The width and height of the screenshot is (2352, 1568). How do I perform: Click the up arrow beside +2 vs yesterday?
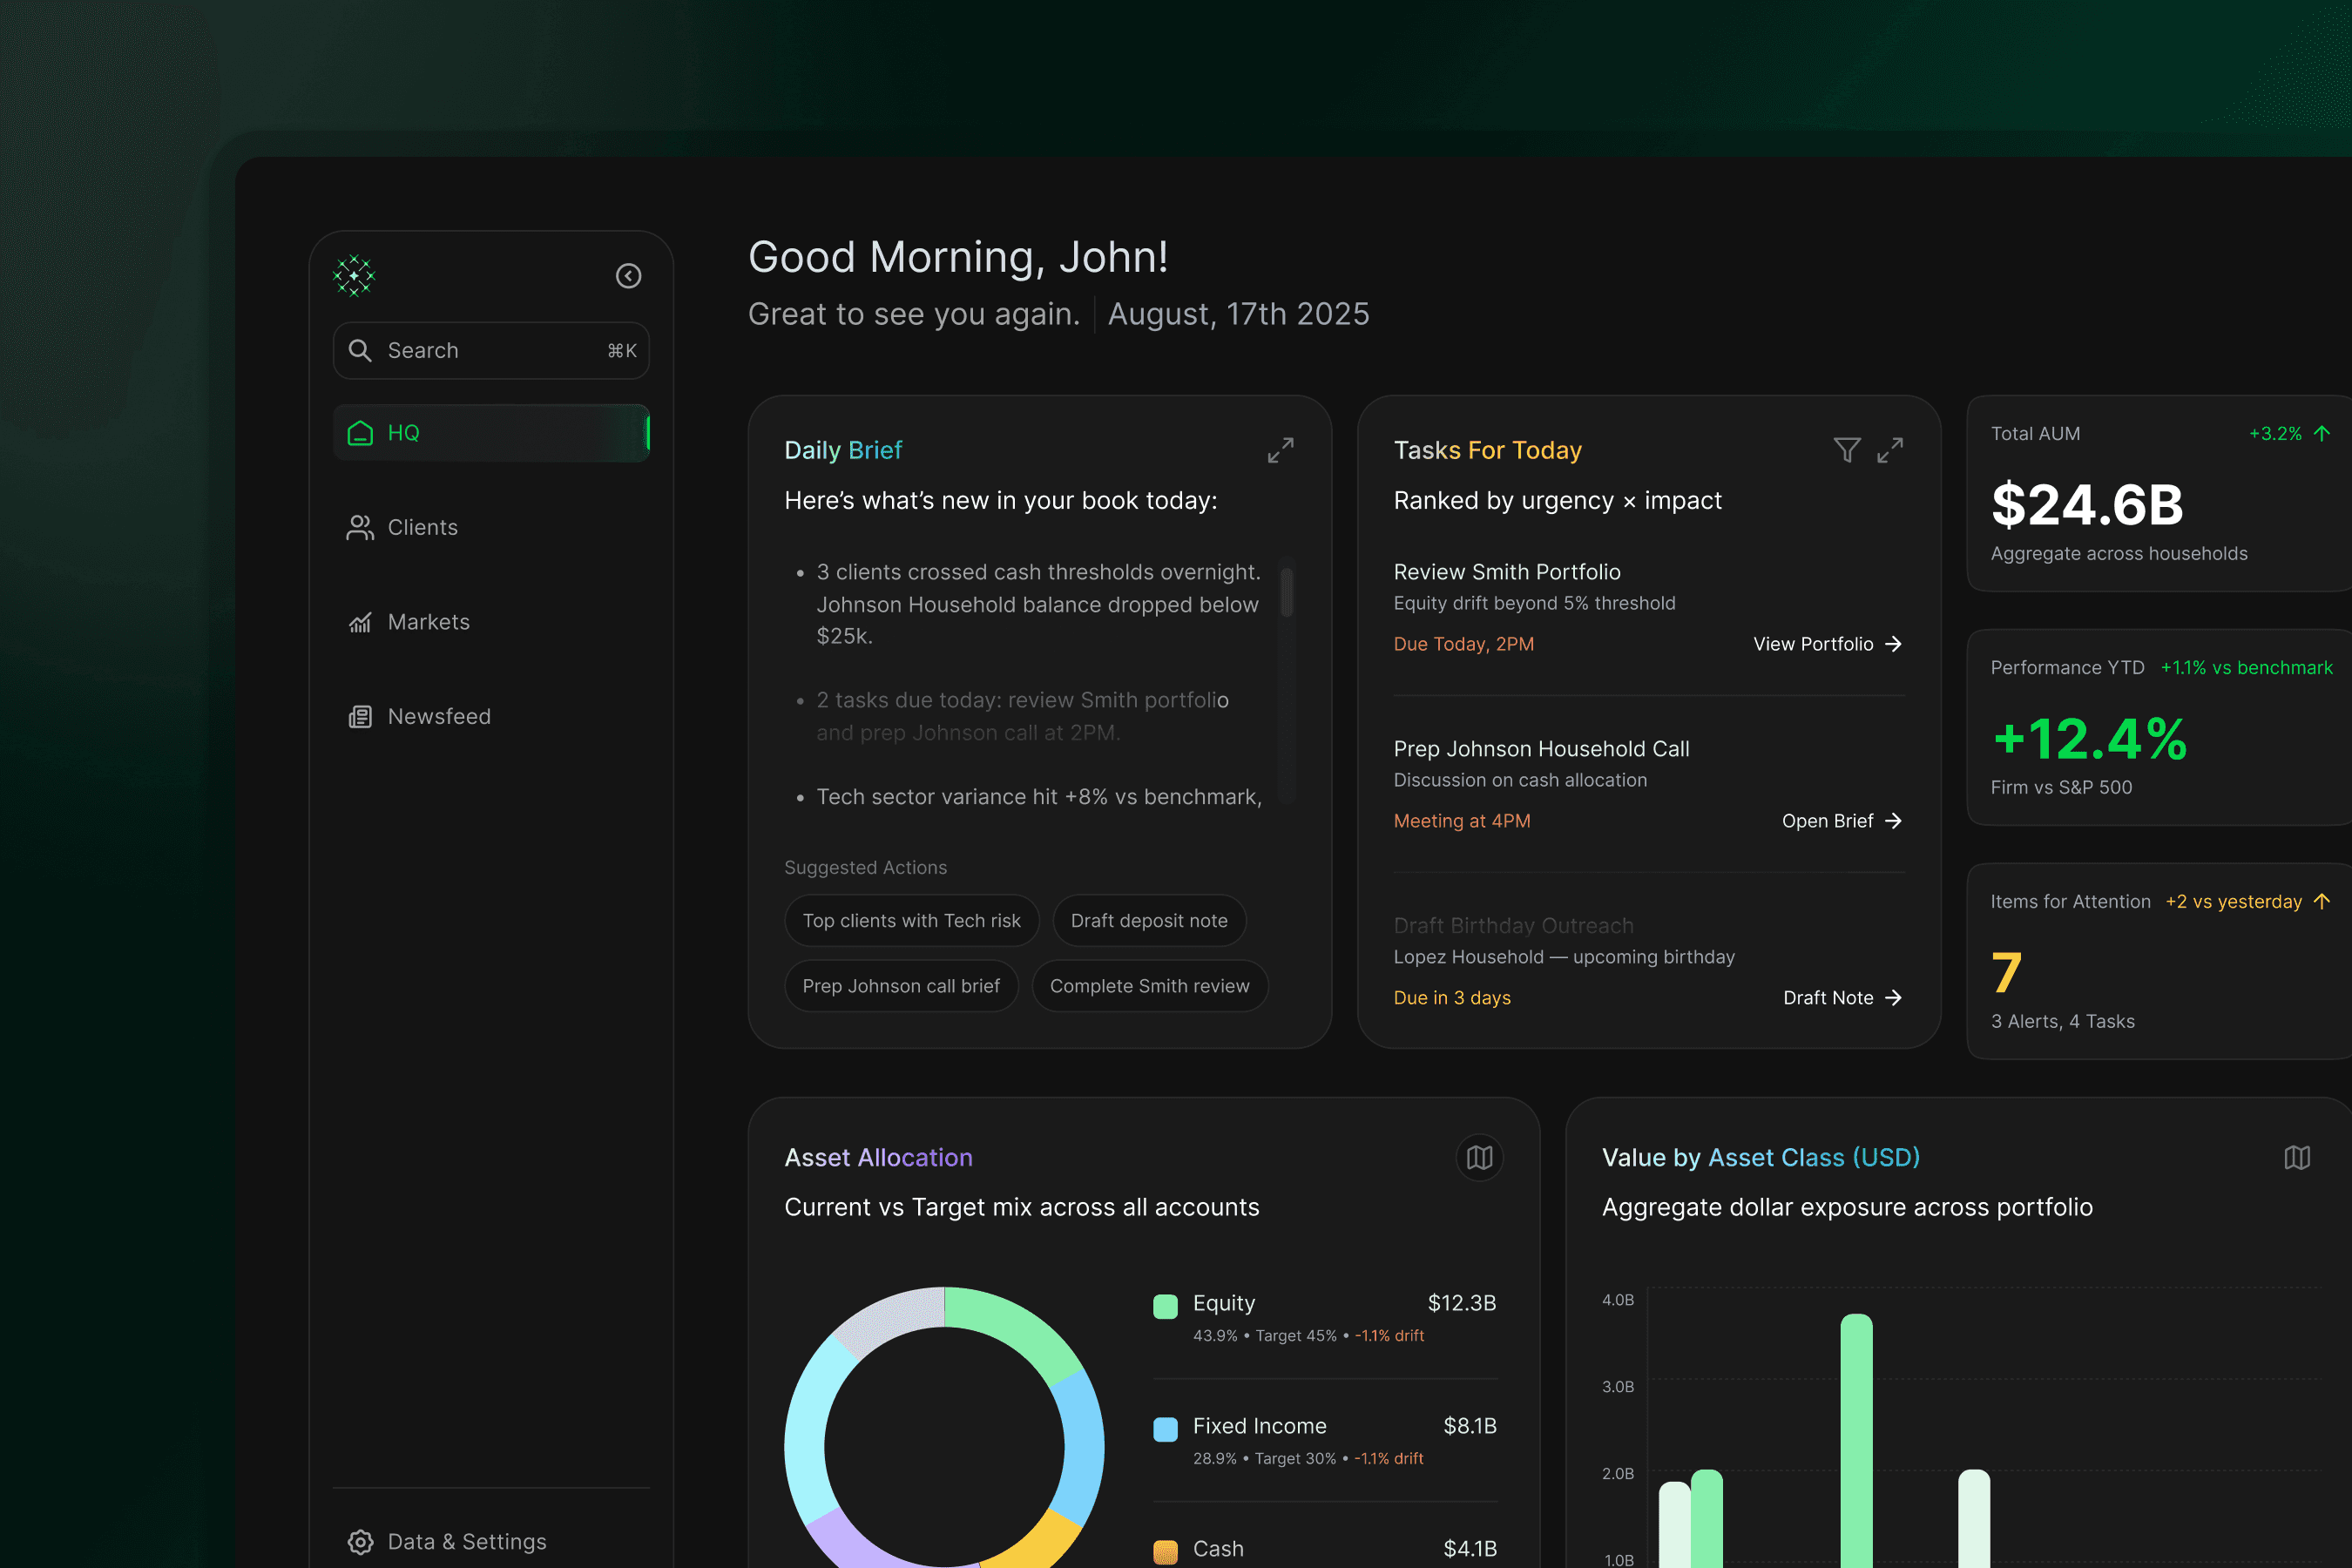pos(2322,901)
